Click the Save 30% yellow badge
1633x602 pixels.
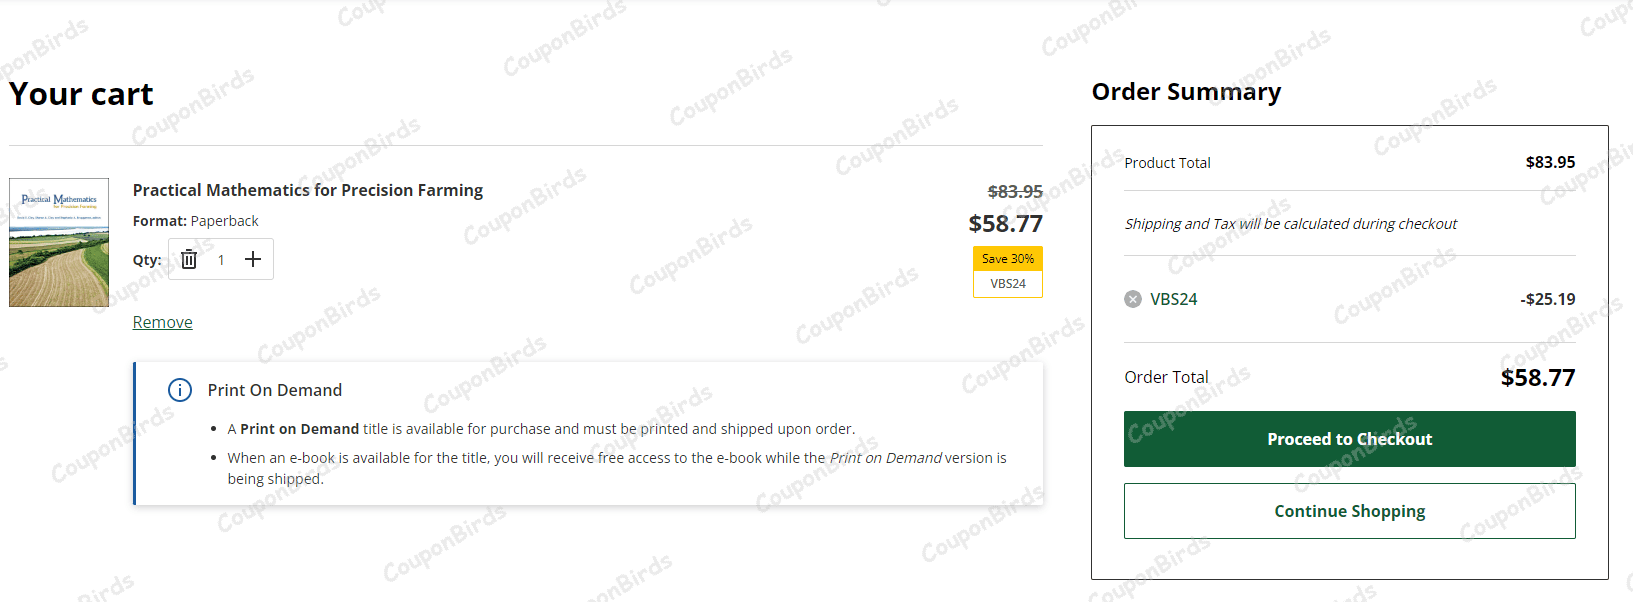click(1008, 259)
